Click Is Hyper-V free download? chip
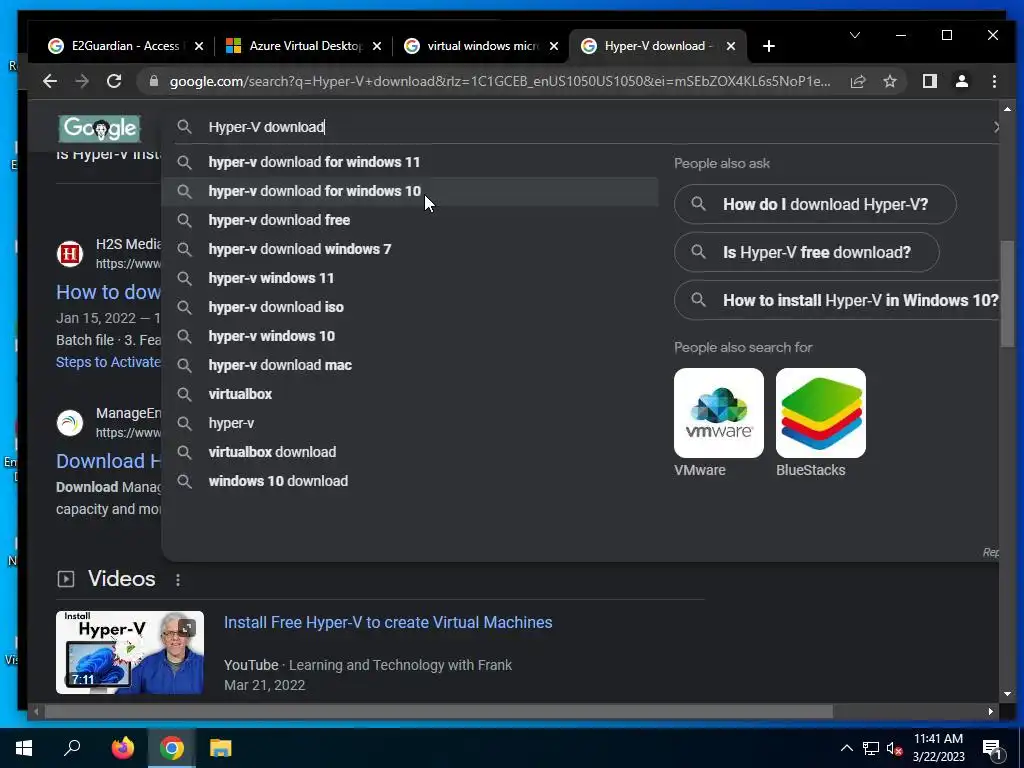 coord(807,252)
